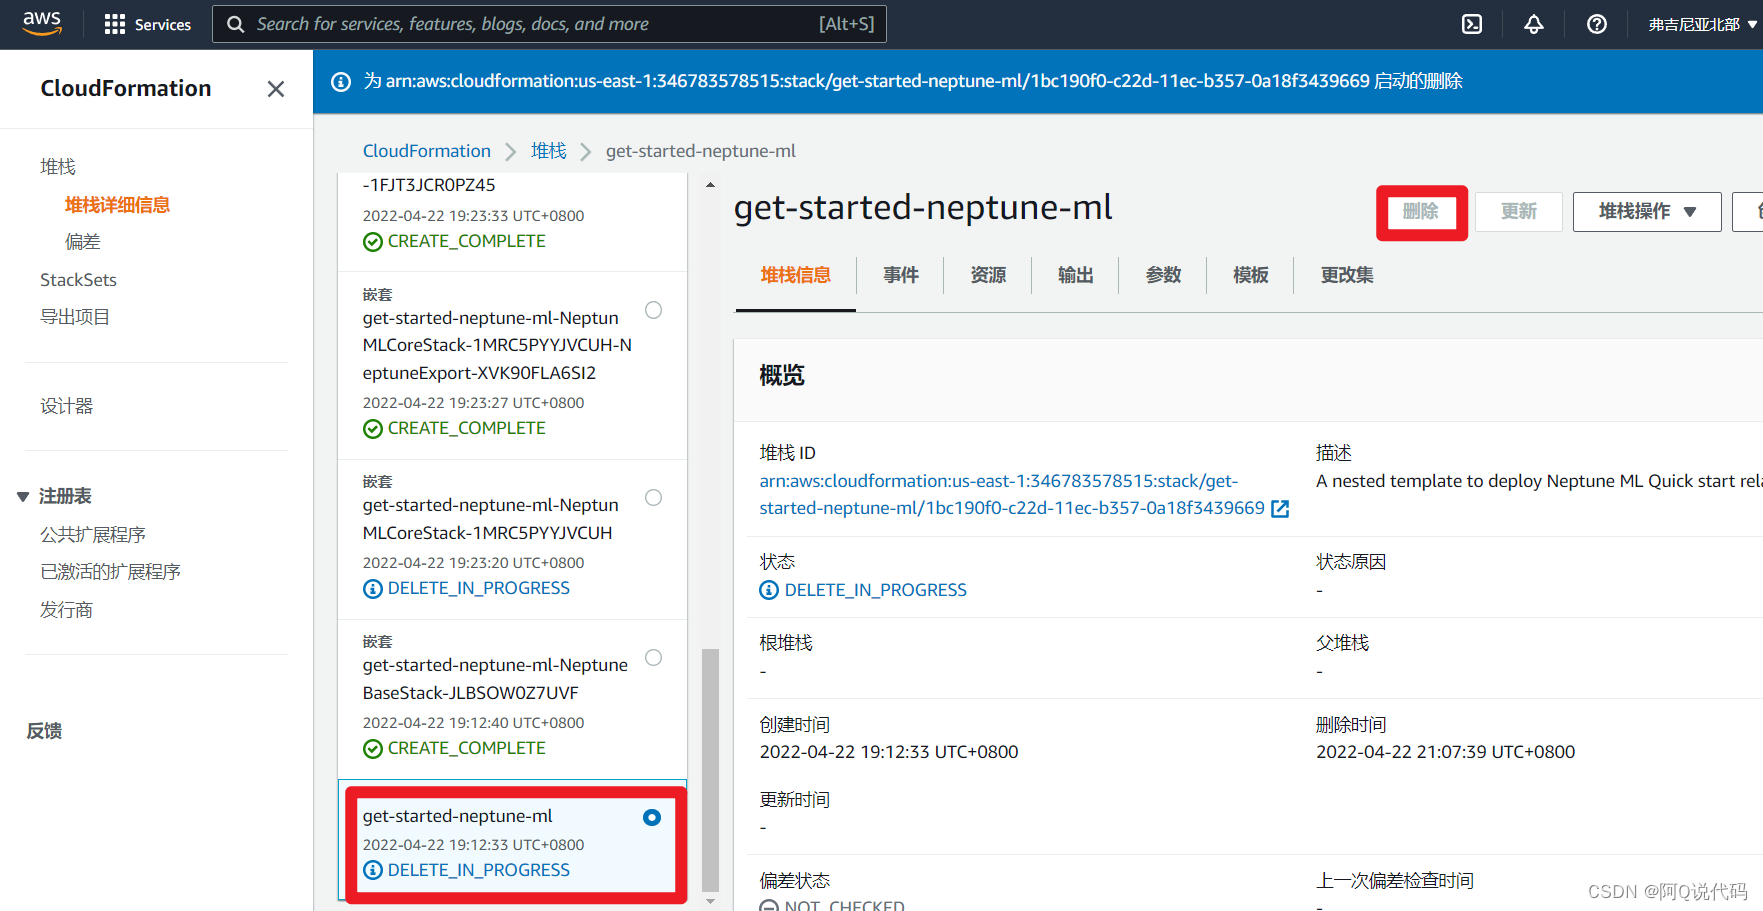Click the 更新 button
This screenshot has width=1763, height=911.
point(1518,211)
